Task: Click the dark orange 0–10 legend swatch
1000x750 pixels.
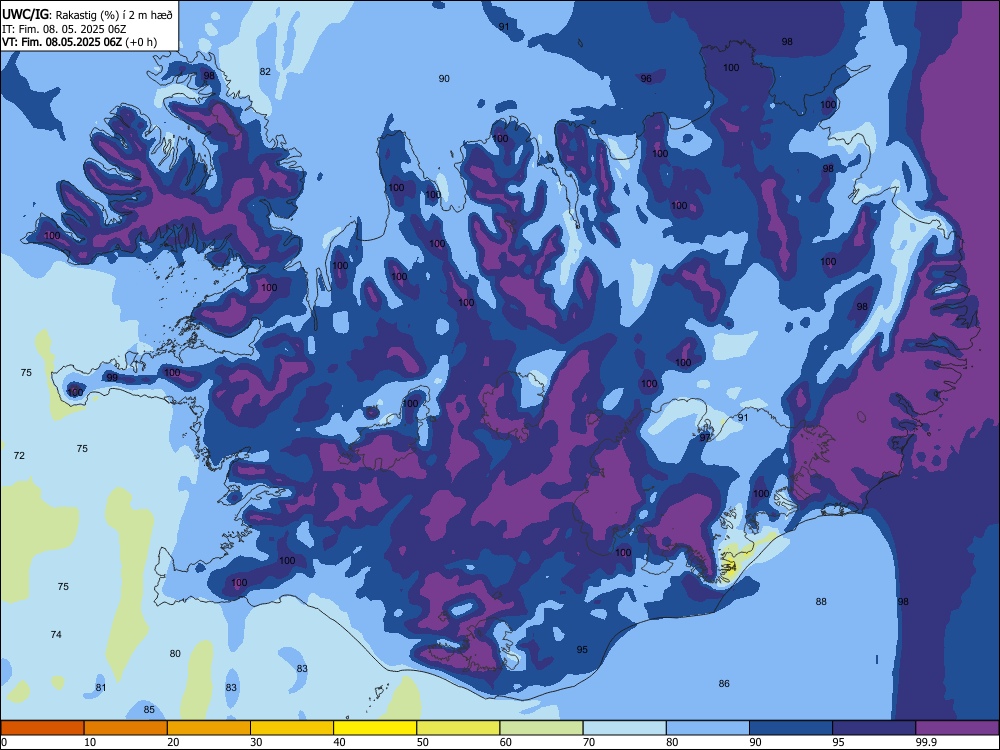Action: 42,728
